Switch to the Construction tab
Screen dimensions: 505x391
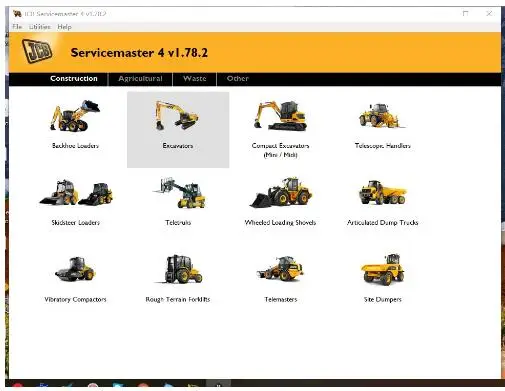[74, 79]
